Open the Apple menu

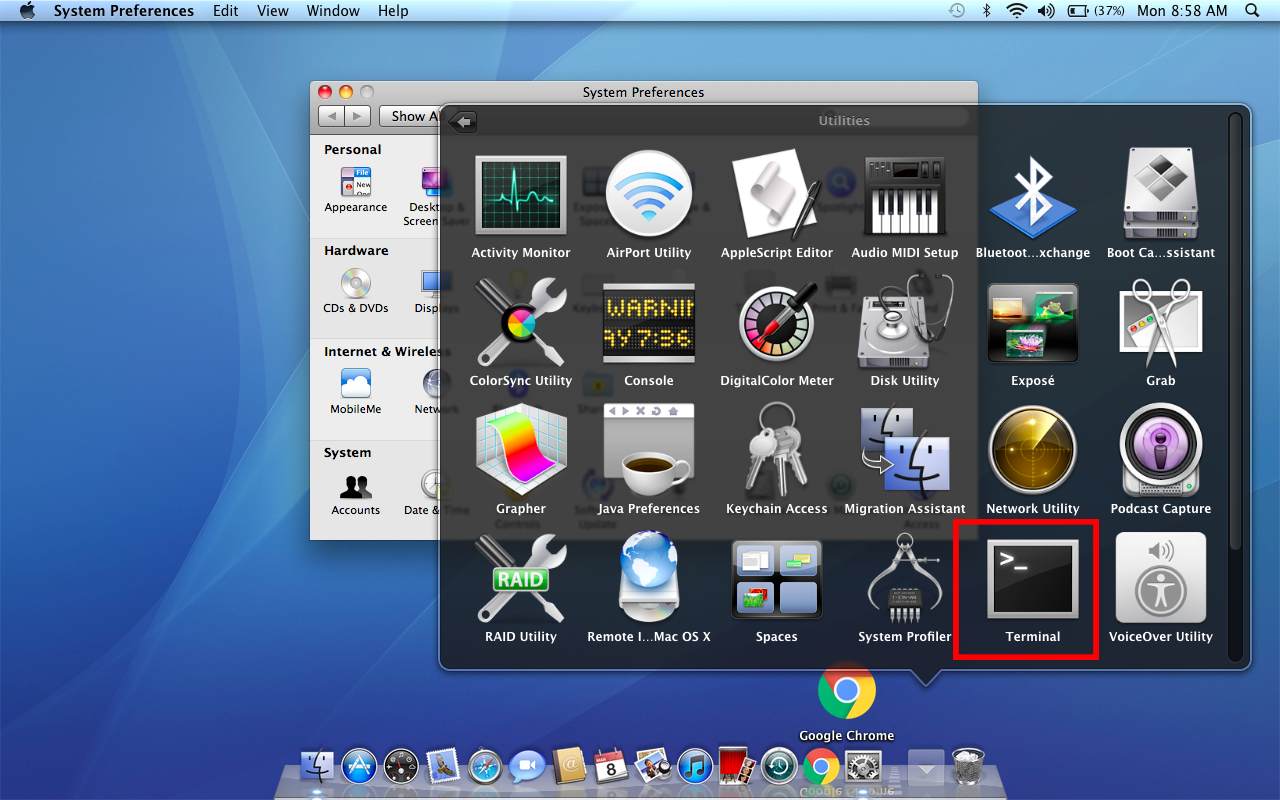tap(27, 11)
